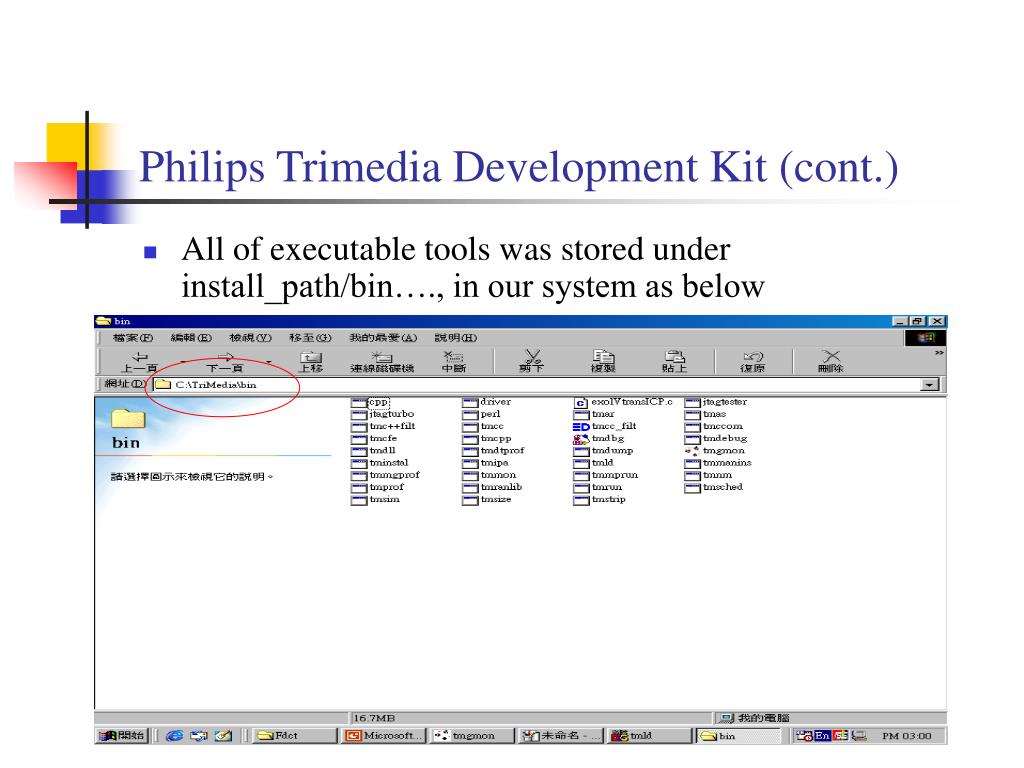Screen dimensions: 1024x768
Task: Select the tmc++filt file
Action: (x=383, y=426)
